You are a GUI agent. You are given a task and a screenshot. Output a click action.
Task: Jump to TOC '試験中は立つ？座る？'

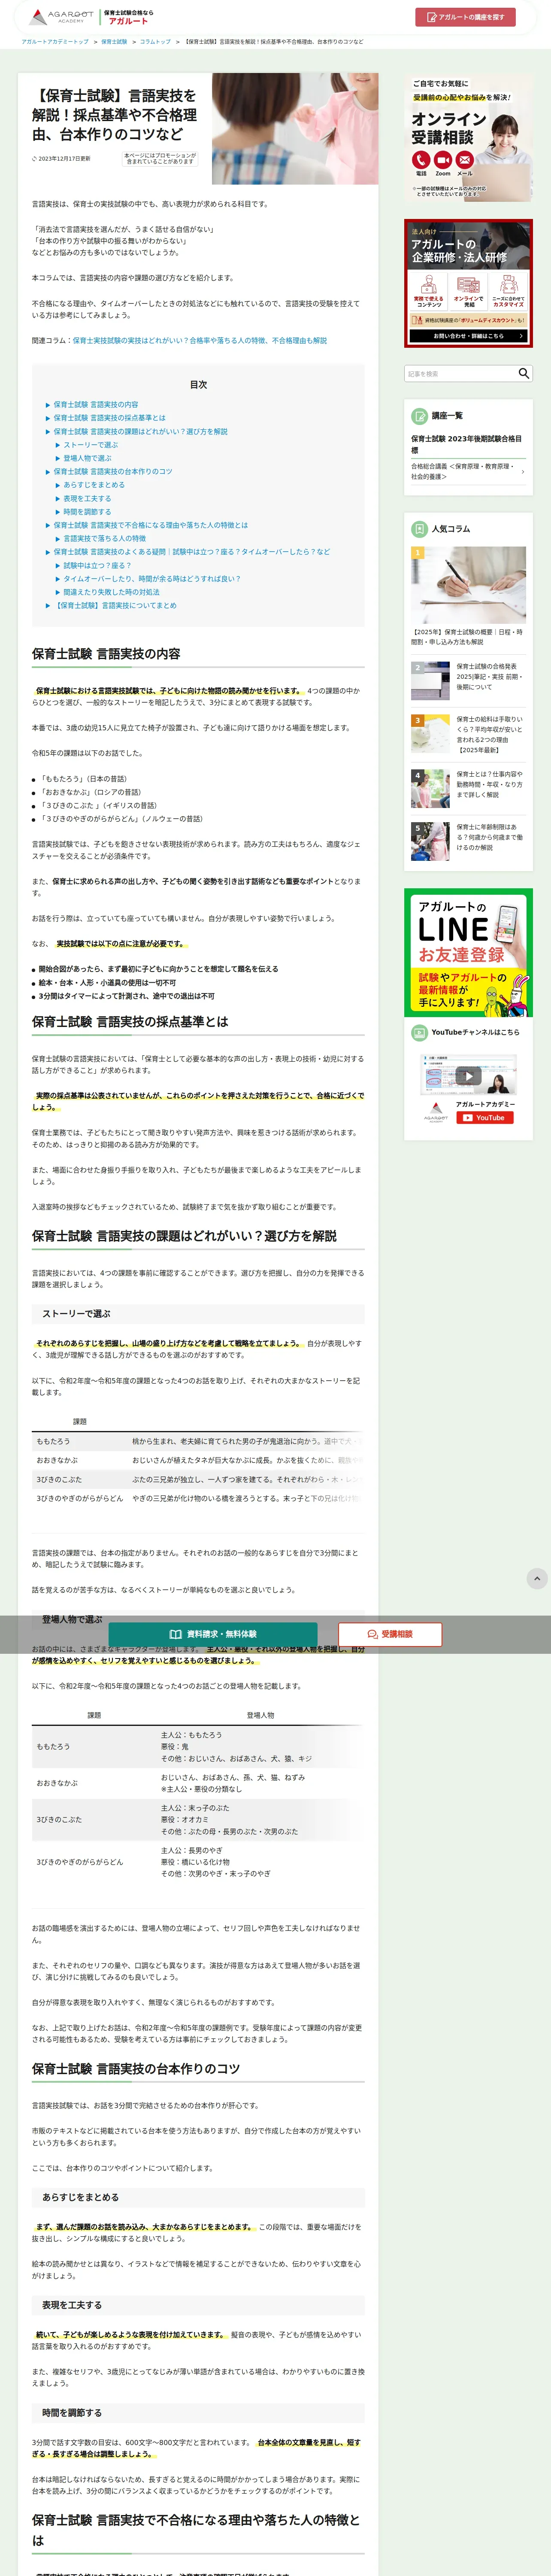click(x=98, y=565)
